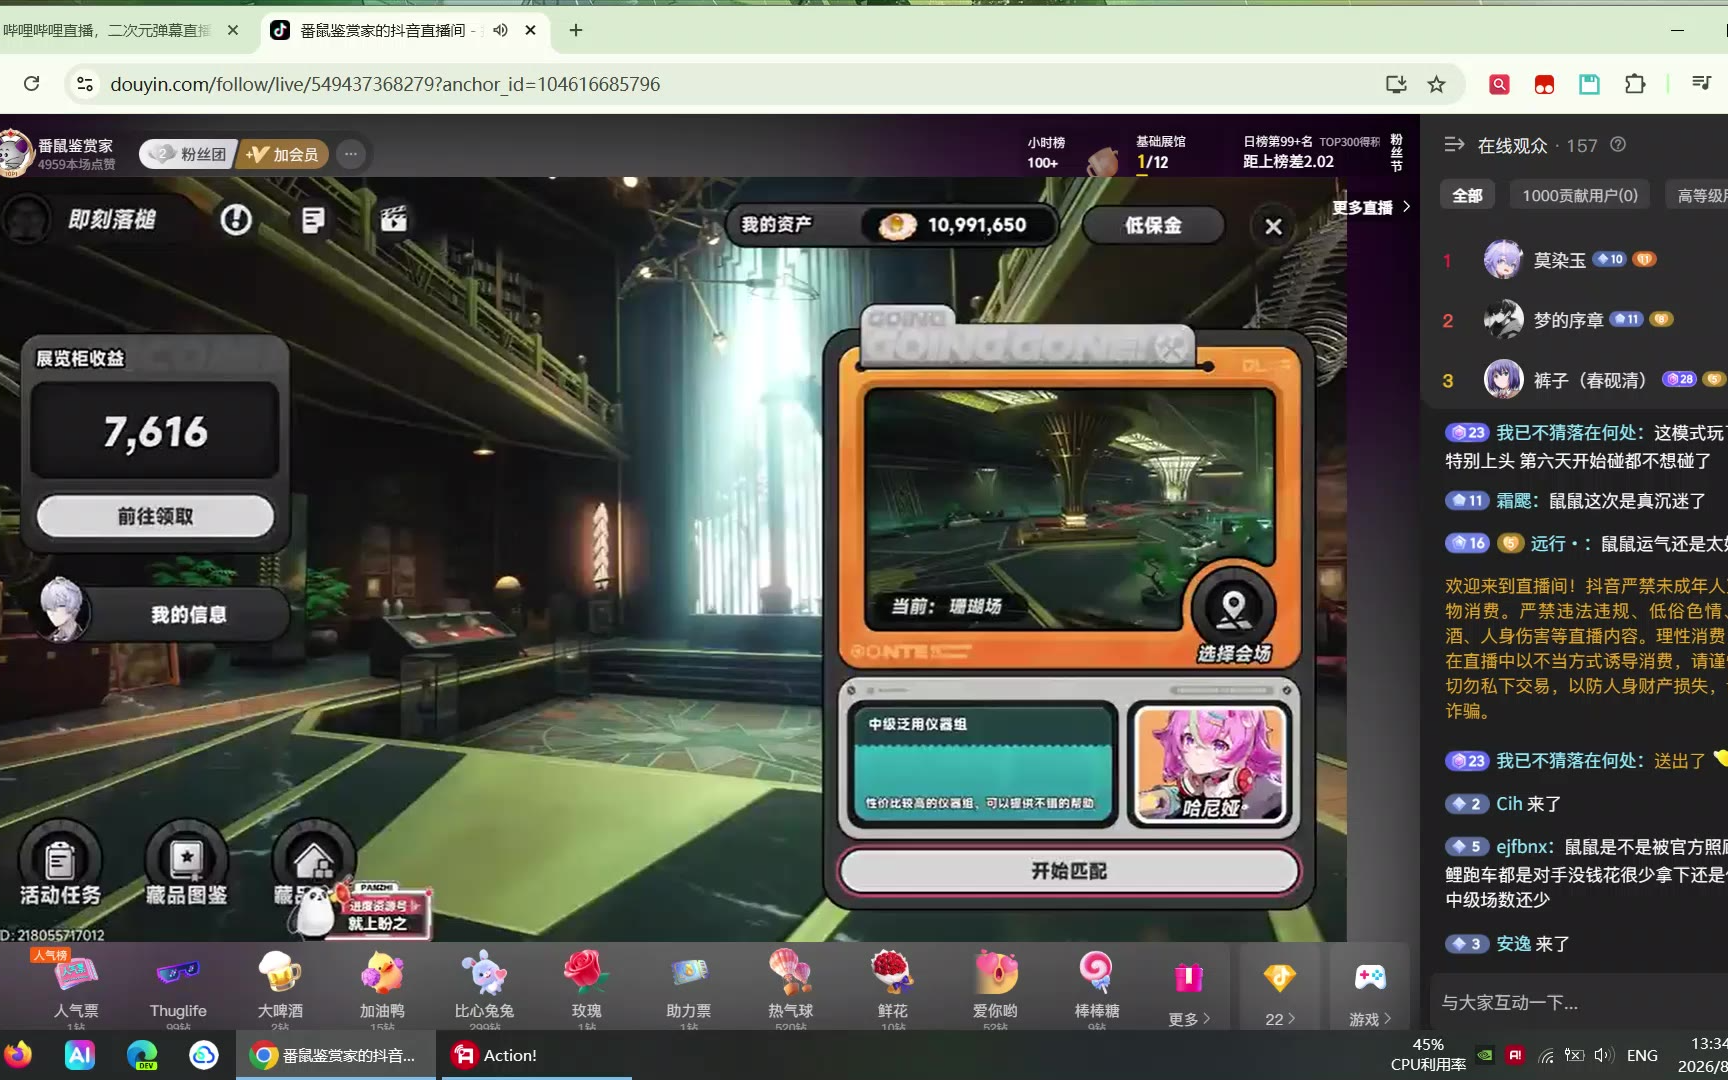This screenshot has height=1080, width=1728.
Task: Open 我的信息 button
Action: coord(165,614)
